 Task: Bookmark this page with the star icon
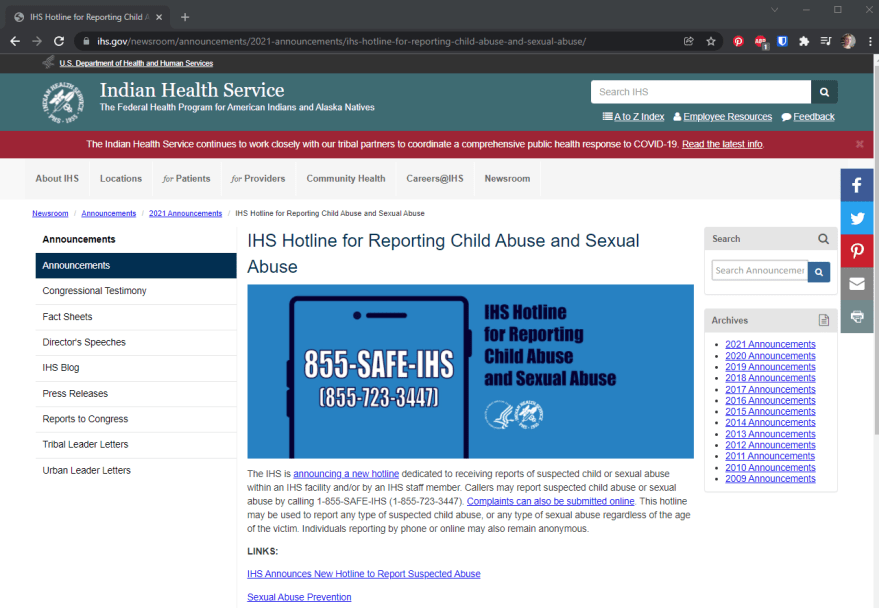pyautogui.click(x=711, y=41)
